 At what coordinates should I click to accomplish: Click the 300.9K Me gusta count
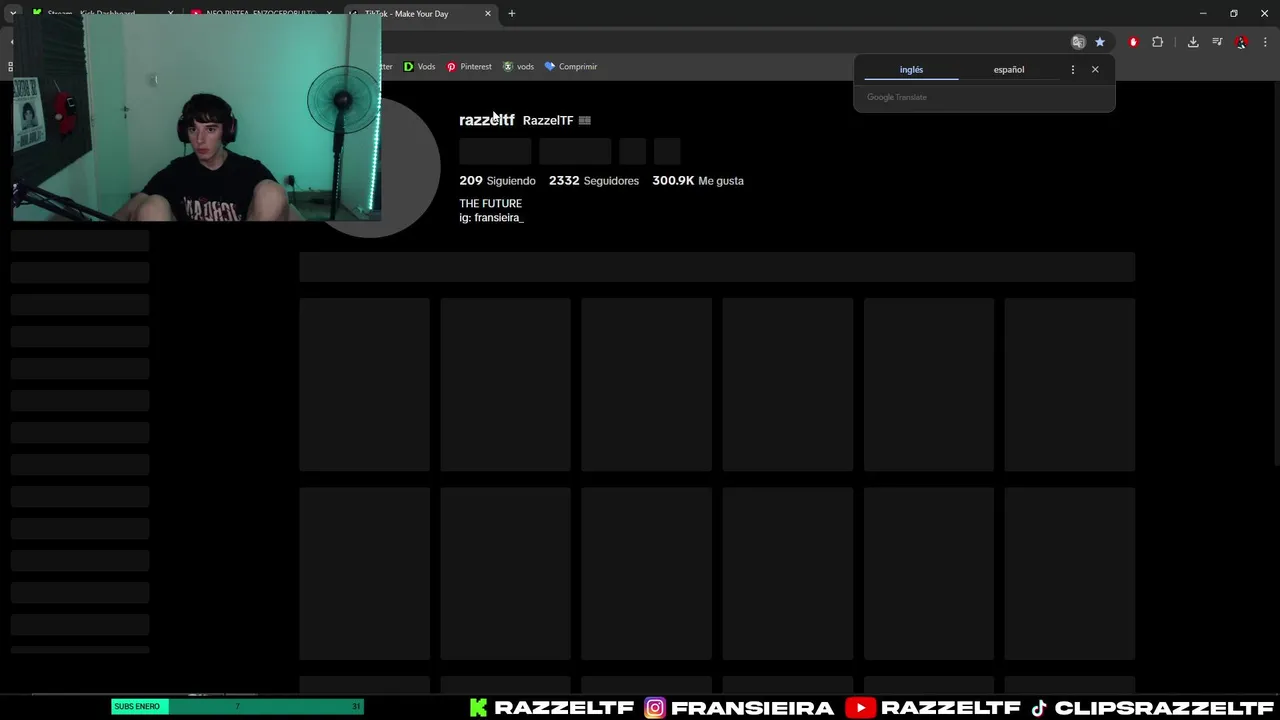pyautogui.click(x=698, y=181)
